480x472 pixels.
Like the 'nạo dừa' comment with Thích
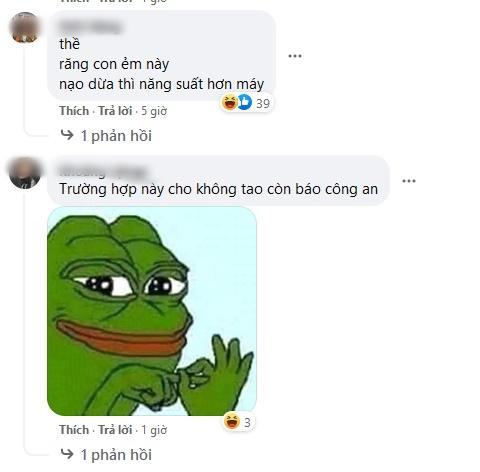click(74, 111)
